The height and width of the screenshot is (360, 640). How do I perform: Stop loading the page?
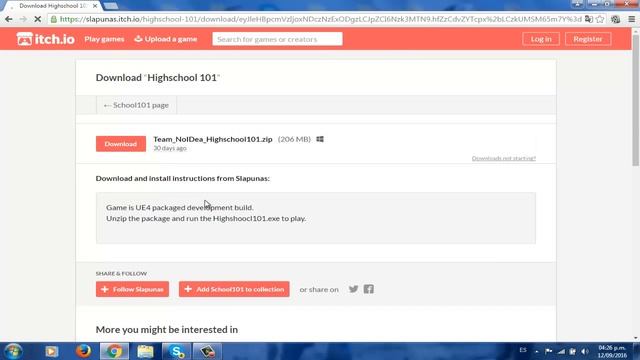pos(37,19)
